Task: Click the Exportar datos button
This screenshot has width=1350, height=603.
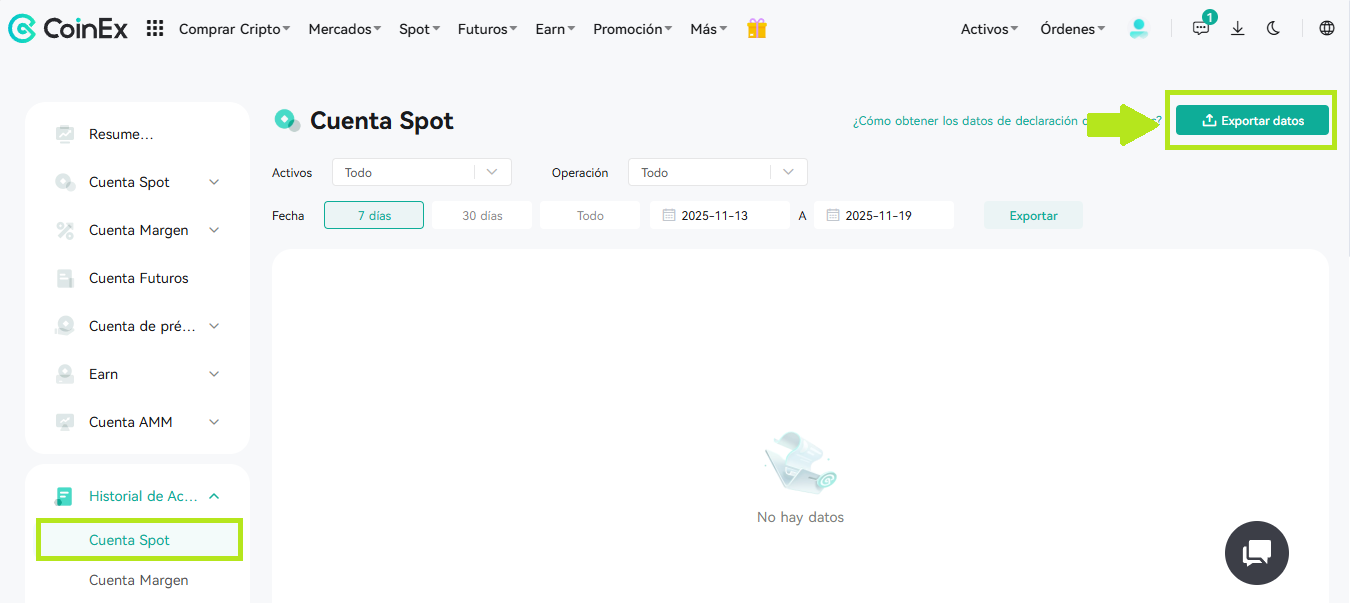Action: (1252, 120)
